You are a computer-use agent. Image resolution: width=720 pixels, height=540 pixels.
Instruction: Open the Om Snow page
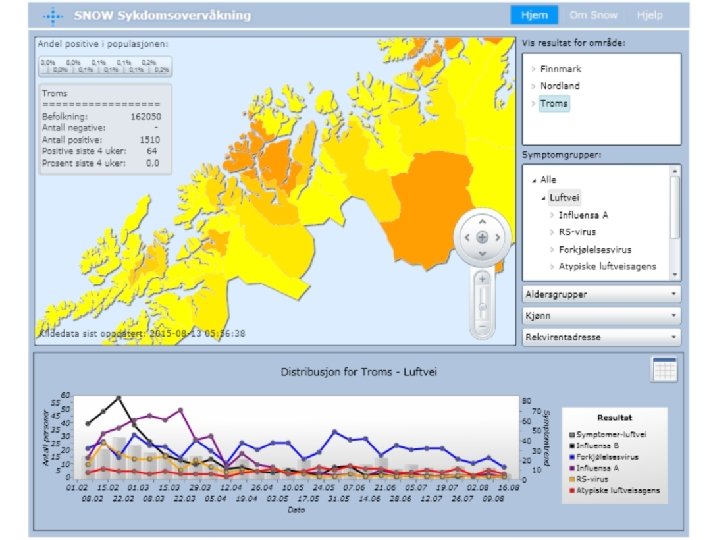tap(593, 15)
